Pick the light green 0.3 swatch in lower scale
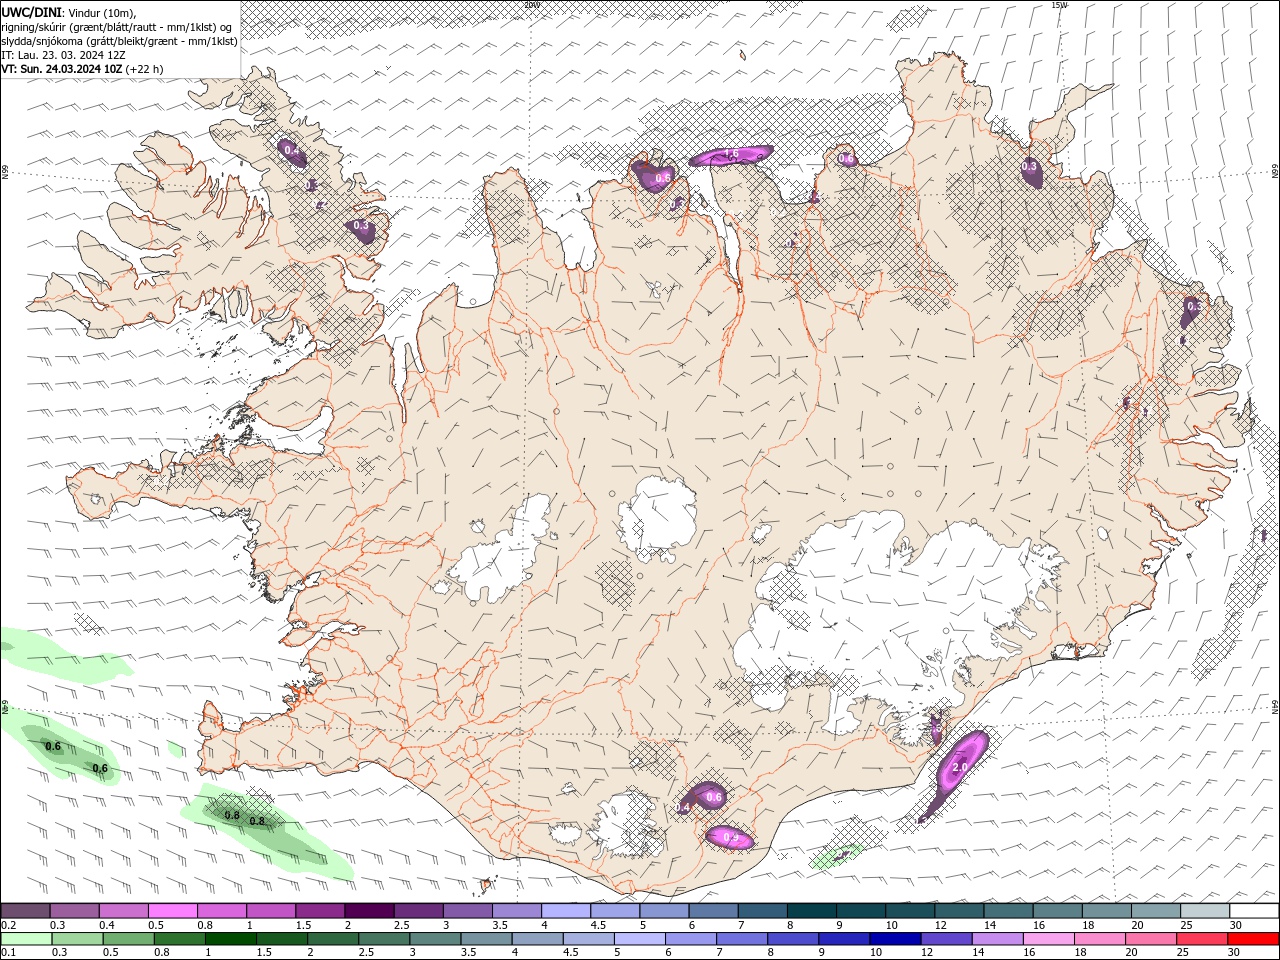Image resolution: width=1280 pixels, height=960 pixels. coord(77,939)
